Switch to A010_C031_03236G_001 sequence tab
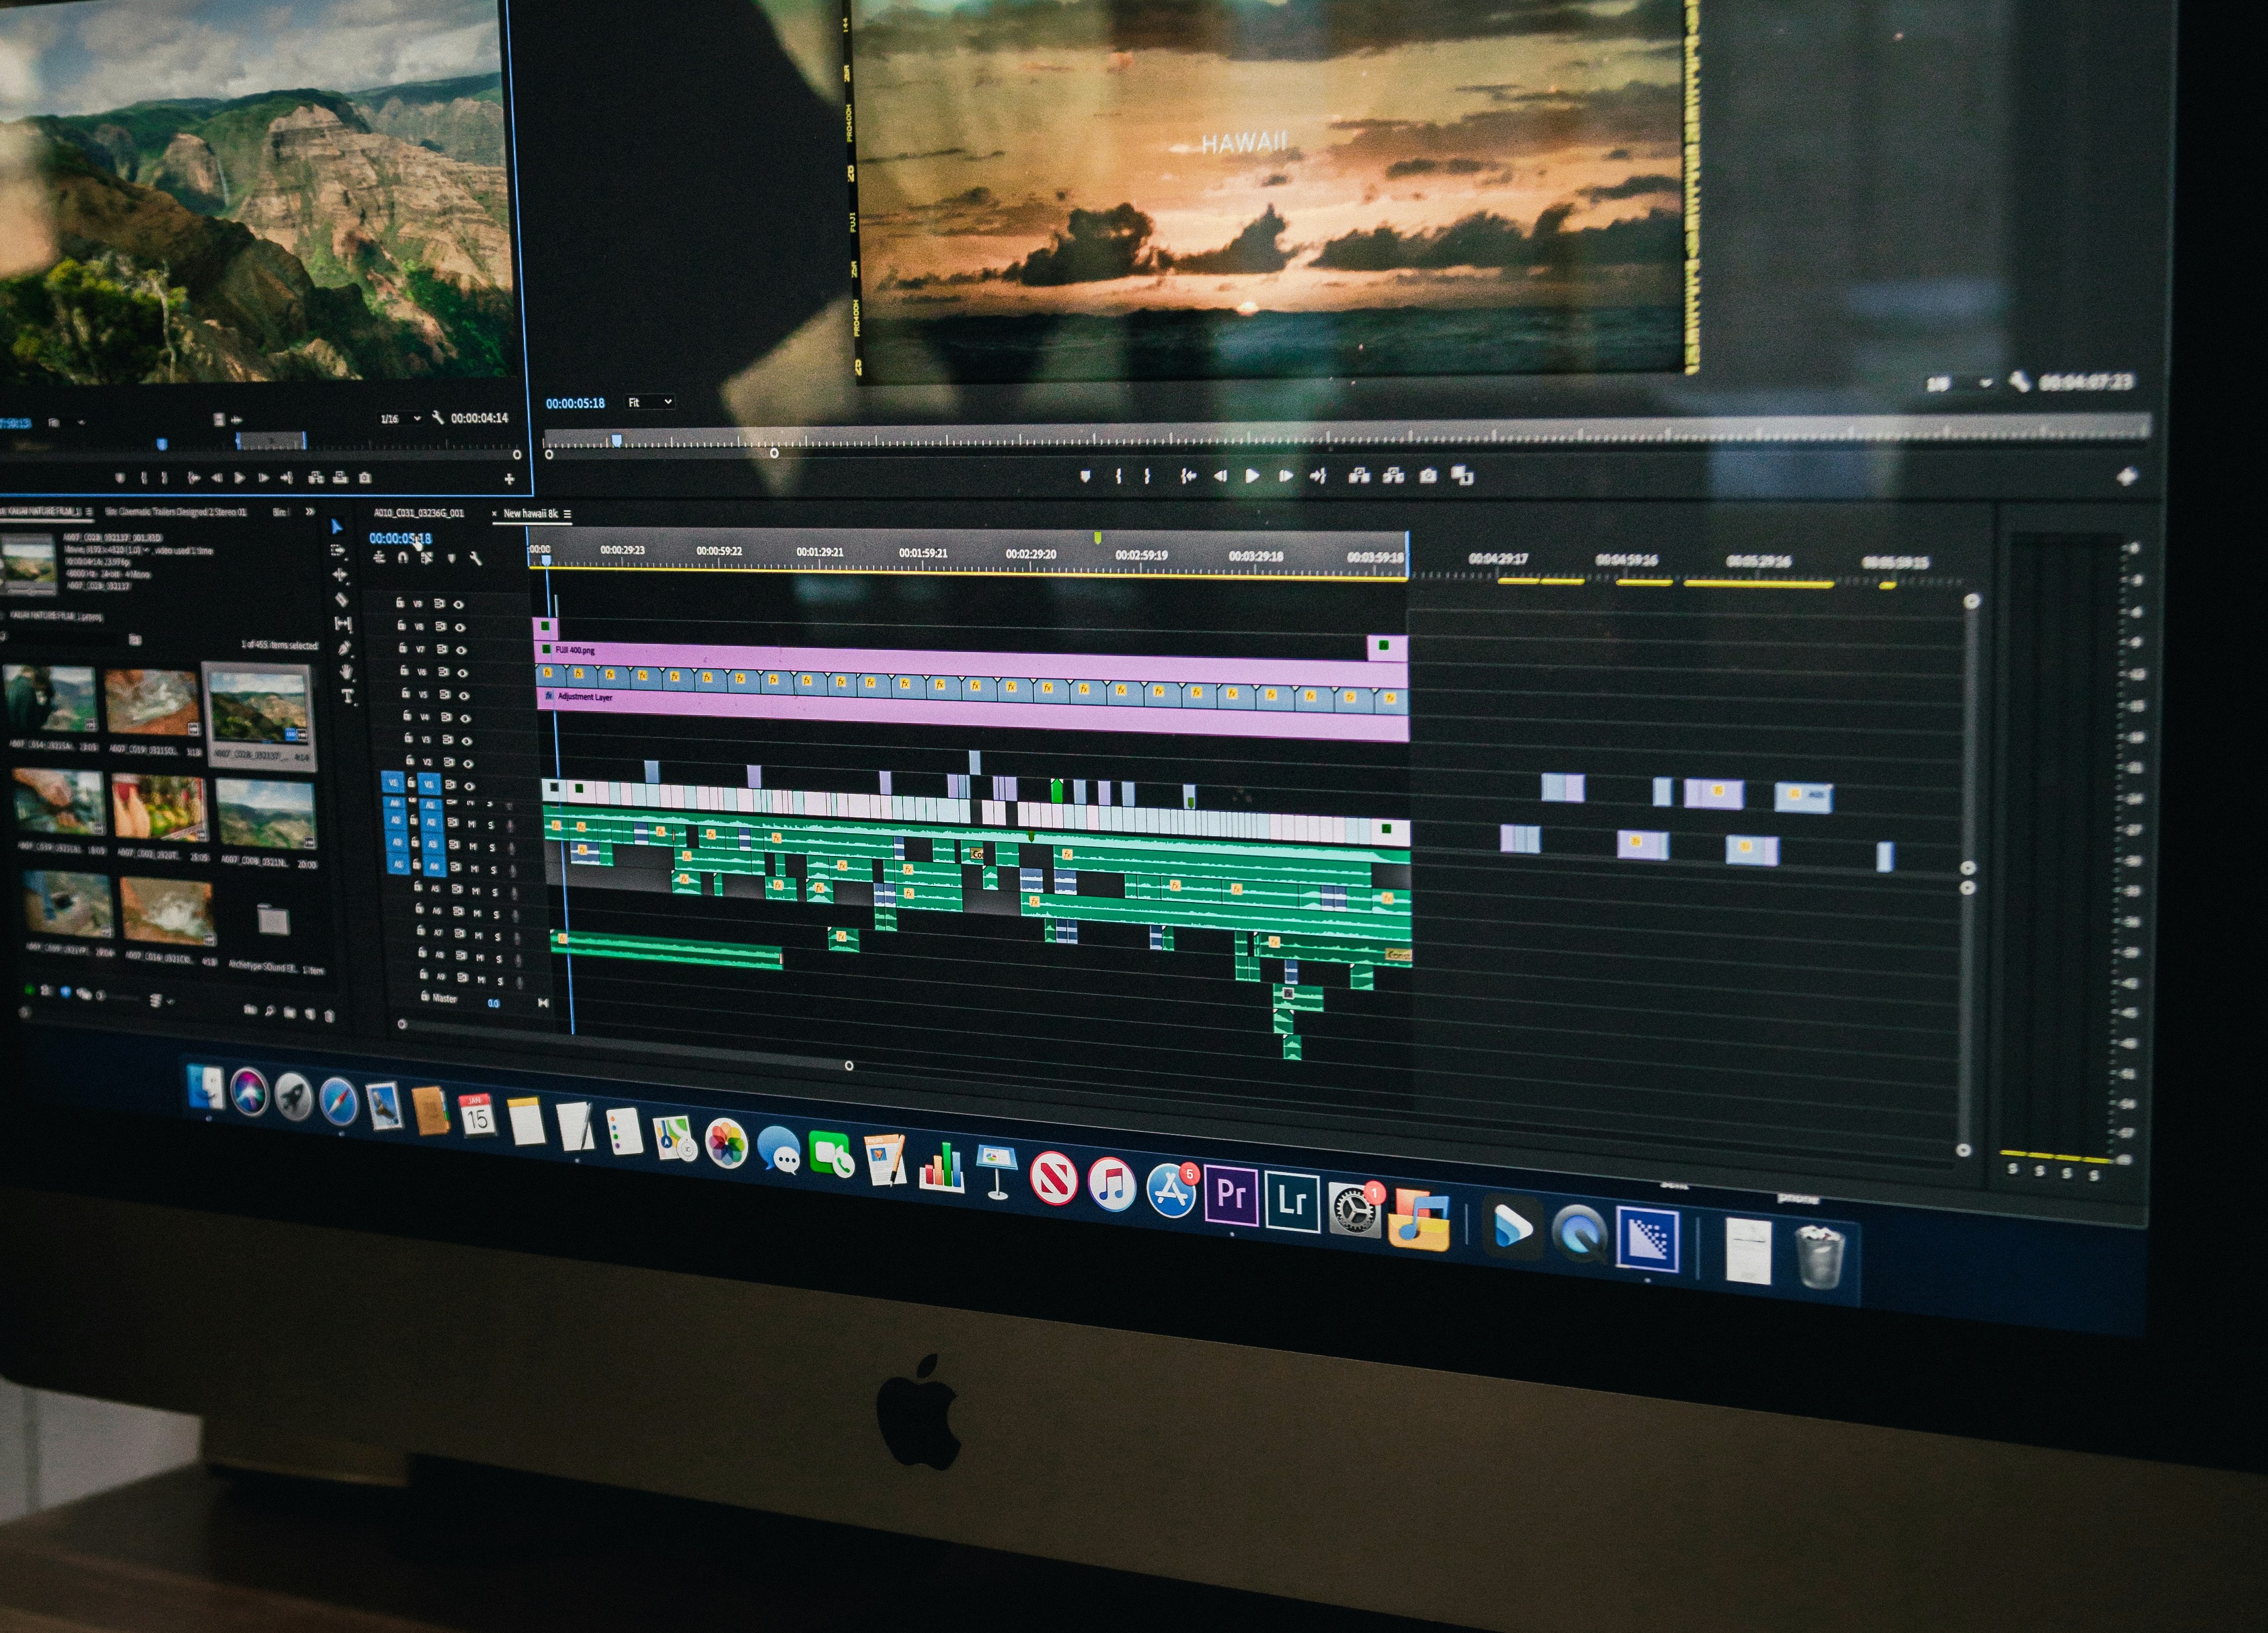This screenshot has width=2268, height=1633. [x=419, y=513]
